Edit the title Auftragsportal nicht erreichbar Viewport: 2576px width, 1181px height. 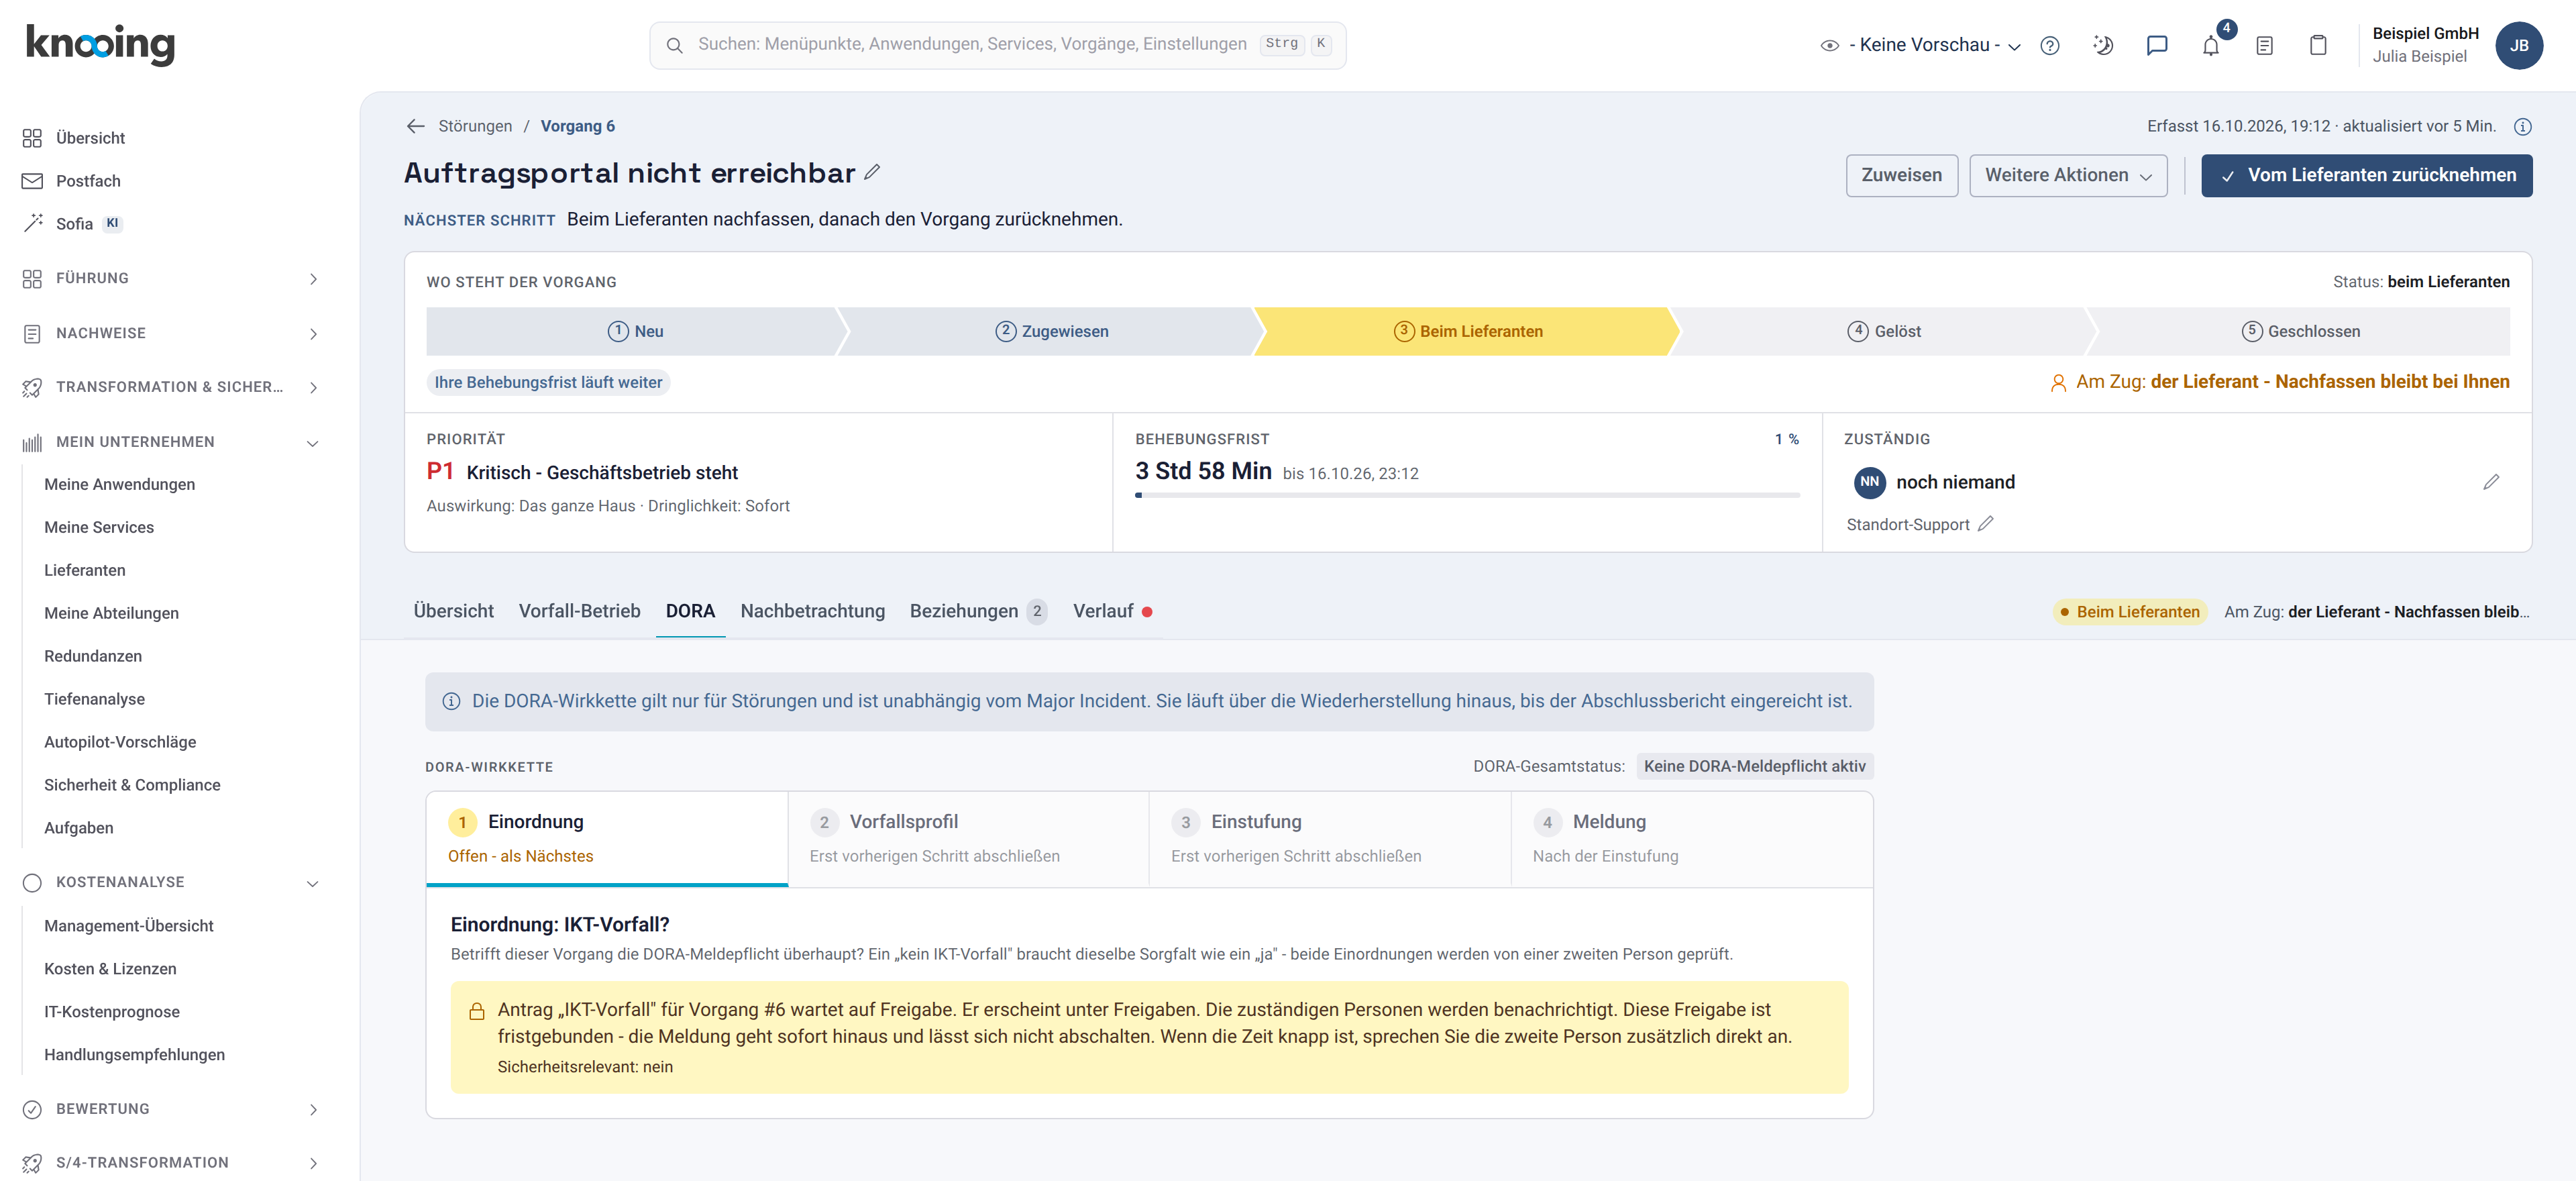872,173
